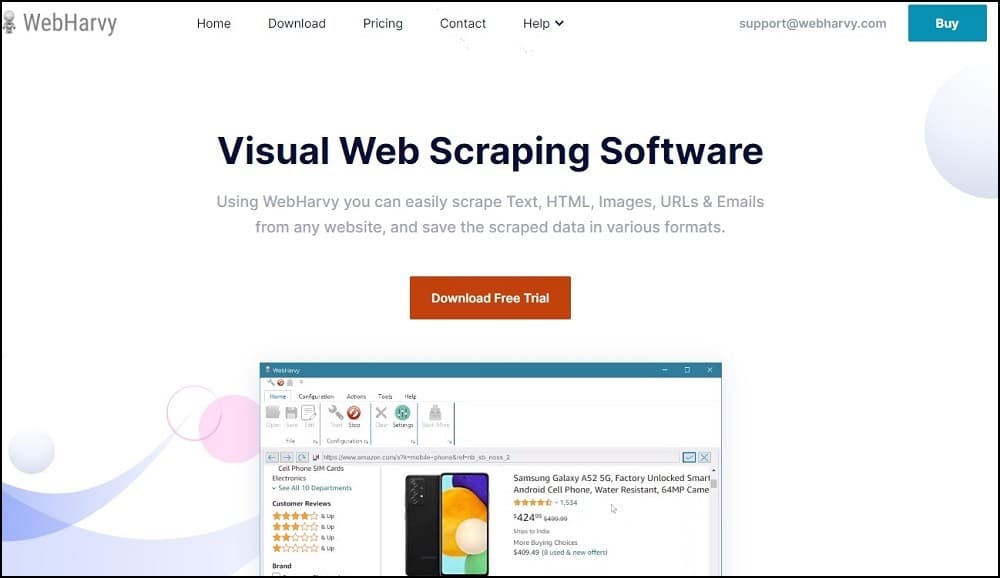Image resolution: width=1000 pixels, height=578 pixels.
Task: Select the Tools ribbon tab
Action: click(x=385, y=396)
